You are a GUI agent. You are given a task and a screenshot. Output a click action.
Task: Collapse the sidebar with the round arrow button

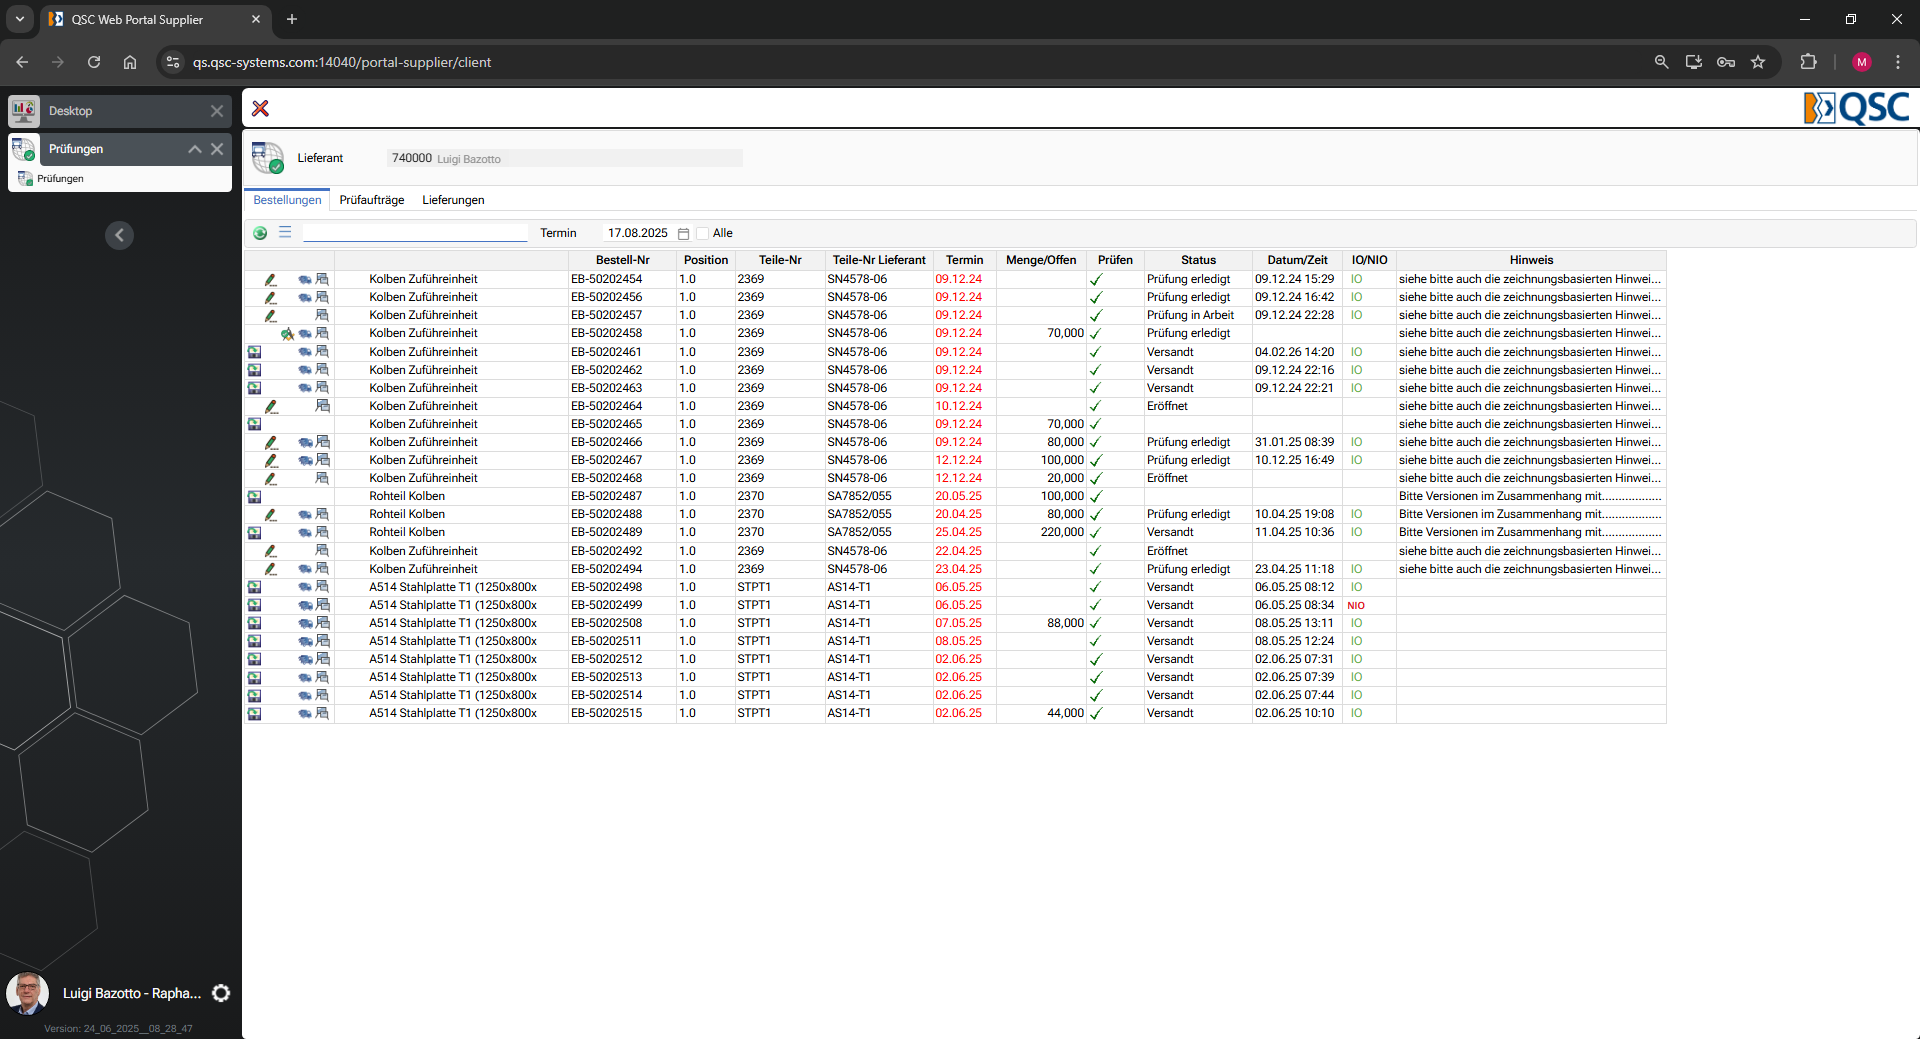click(119, 235)
